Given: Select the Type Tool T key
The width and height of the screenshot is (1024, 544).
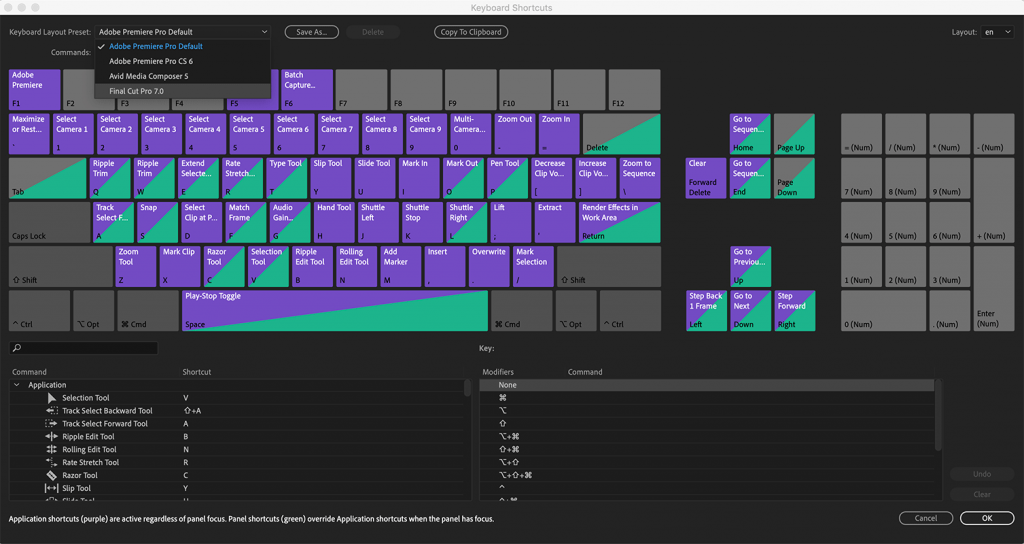Looking at the screenshot, I should [286, 178].
